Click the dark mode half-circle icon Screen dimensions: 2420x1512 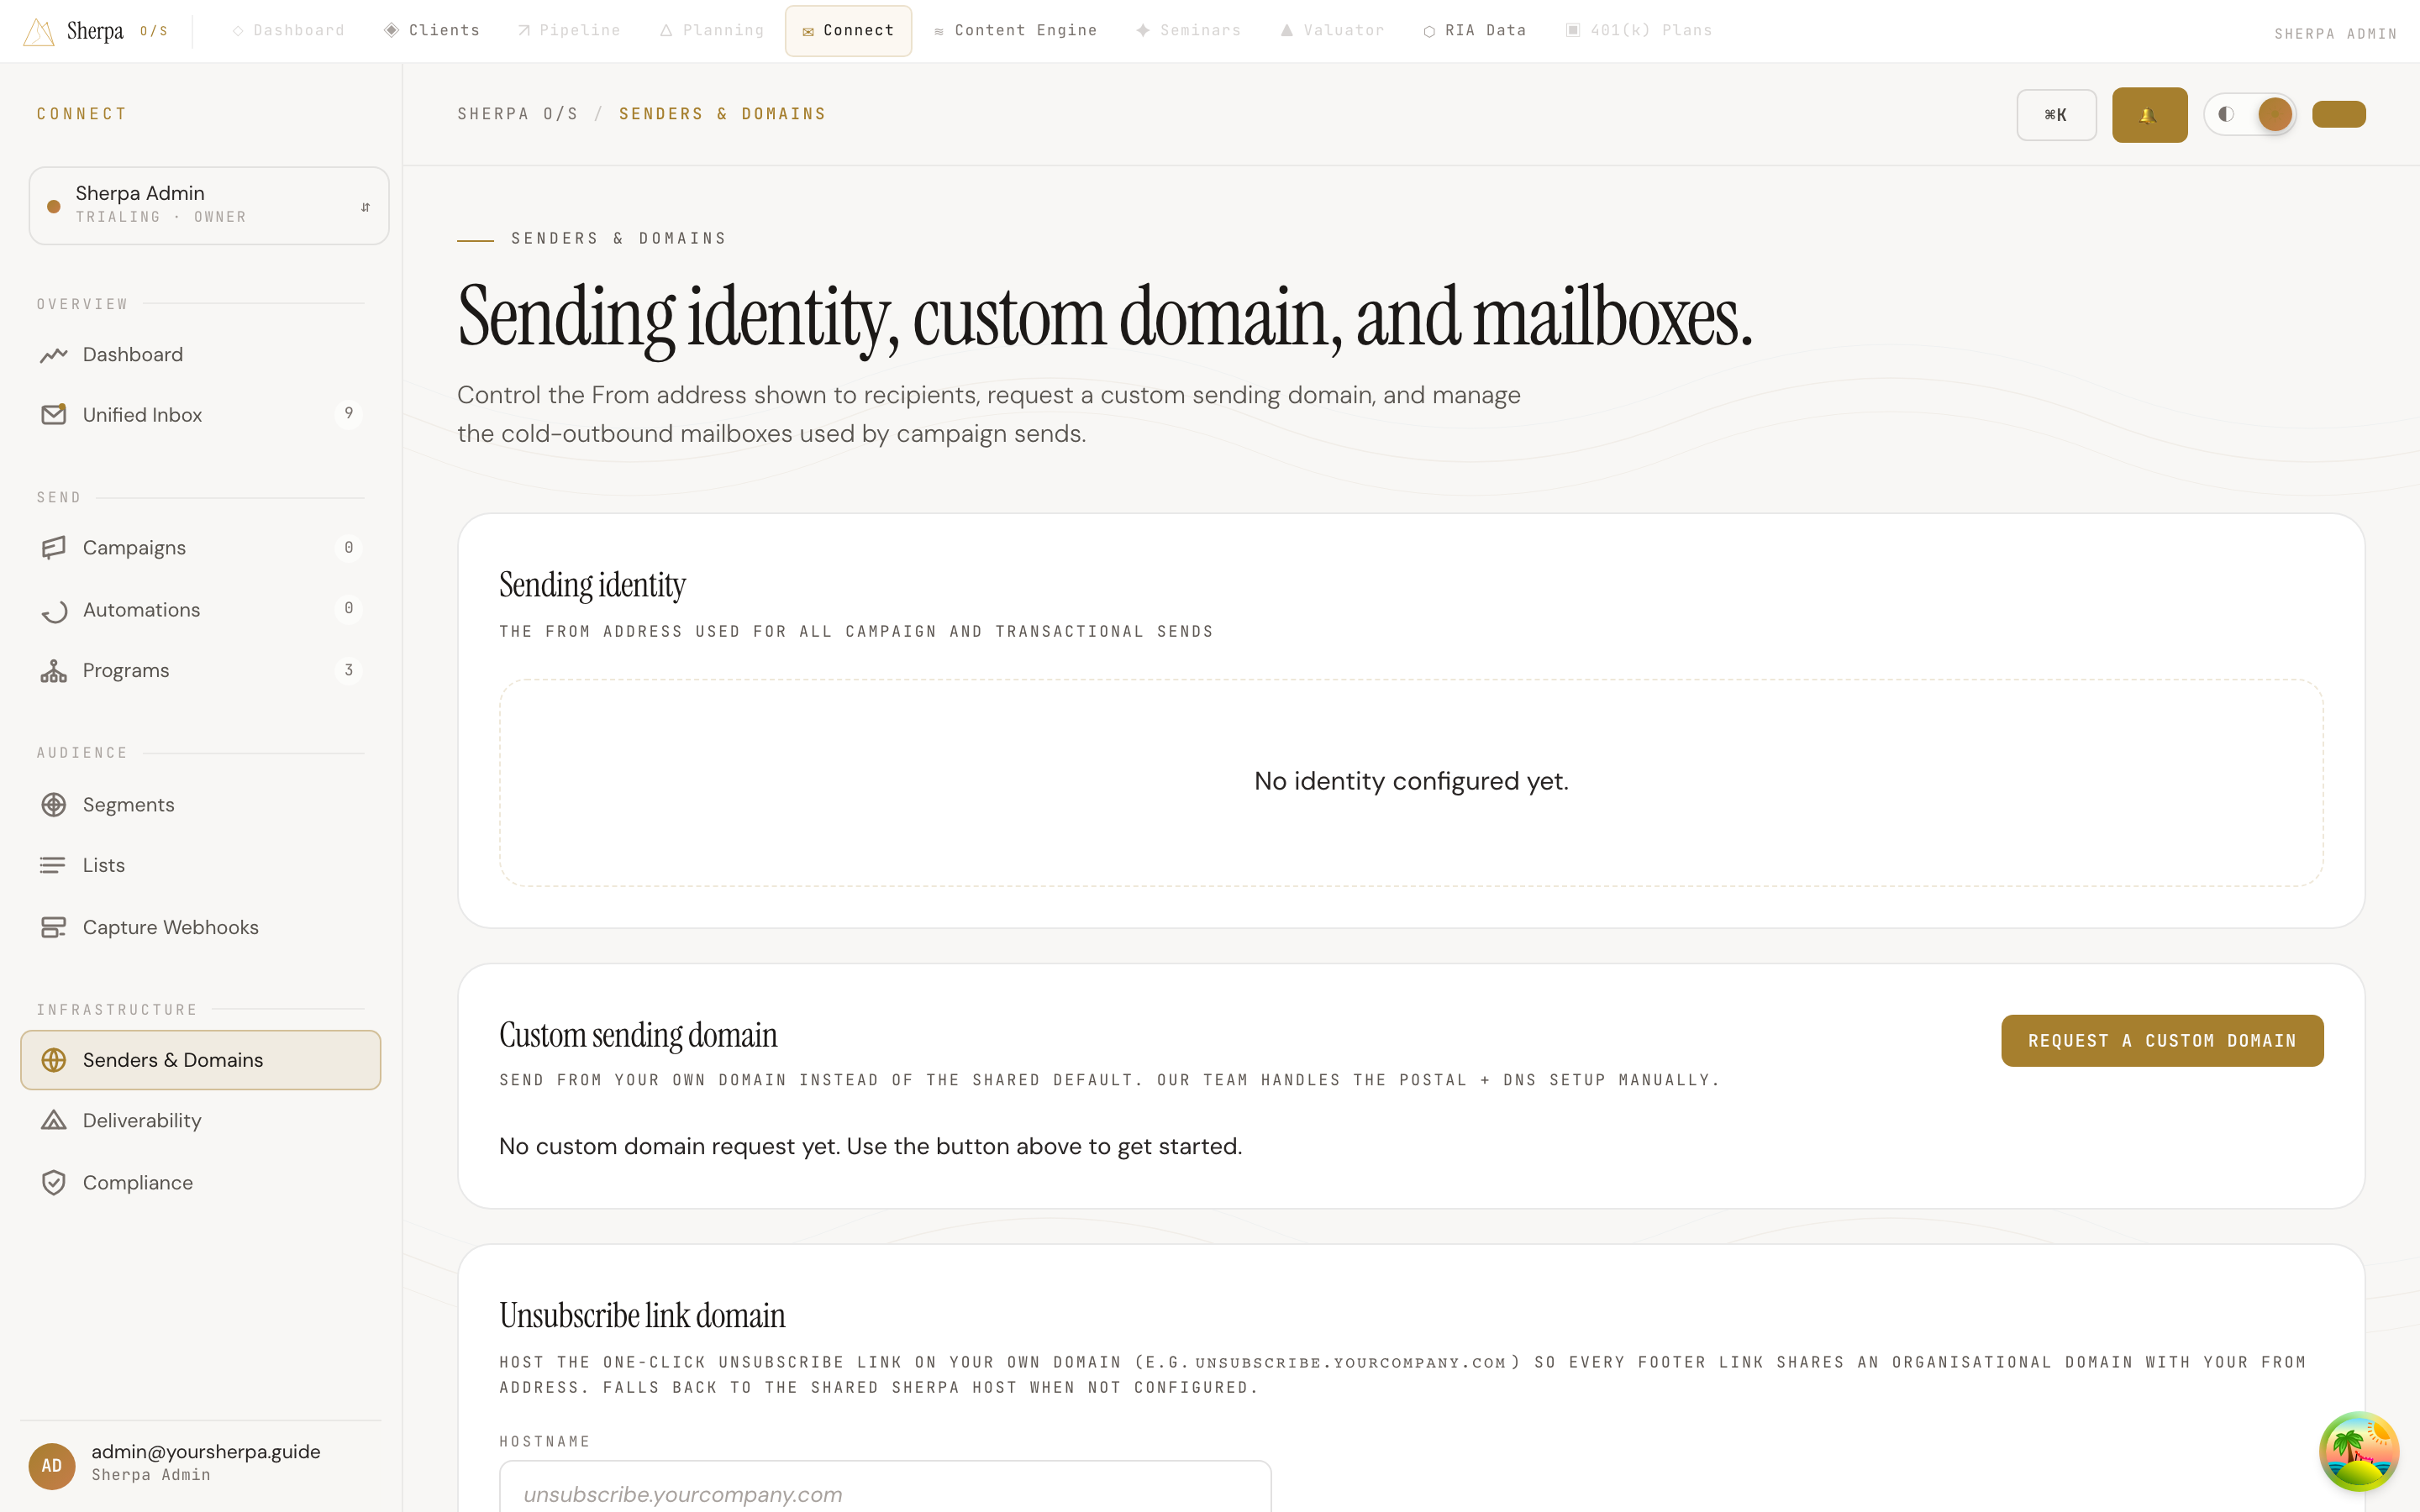tap(2226, 114)
